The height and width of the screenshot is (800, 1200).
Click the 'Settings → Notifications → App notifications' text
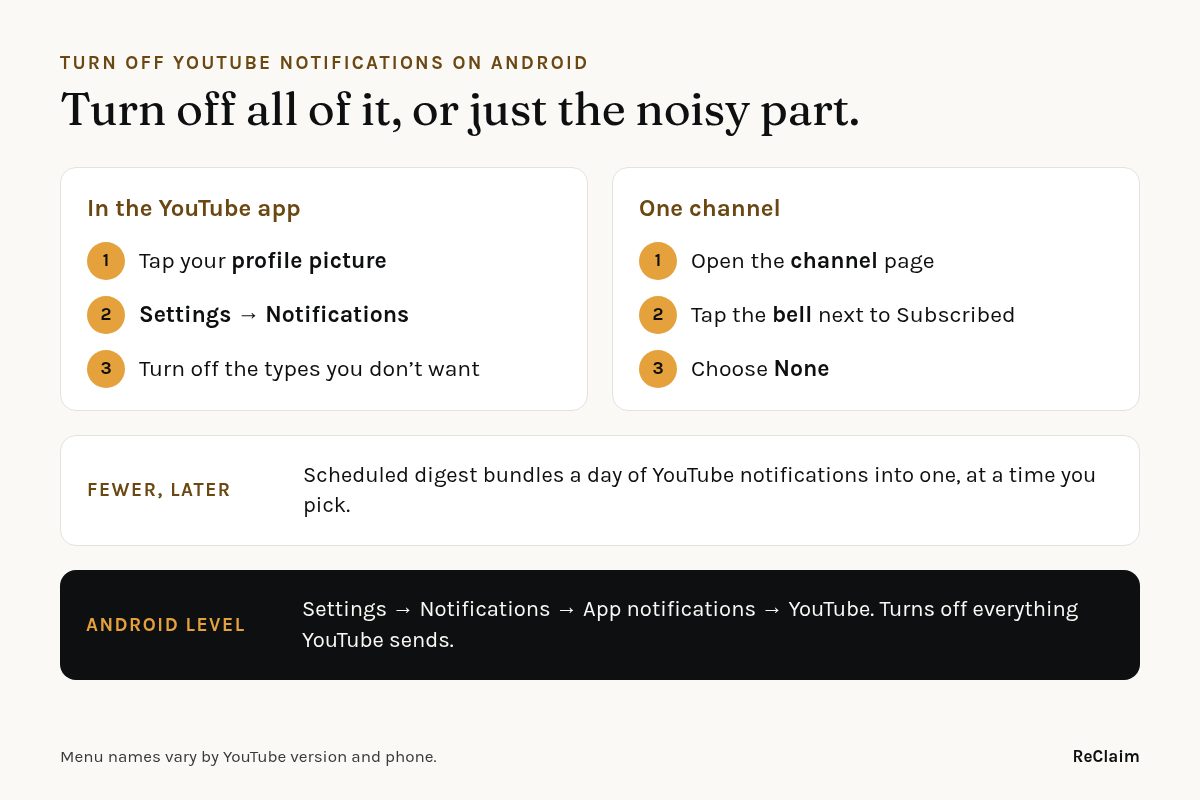click(x=690, y=624)
